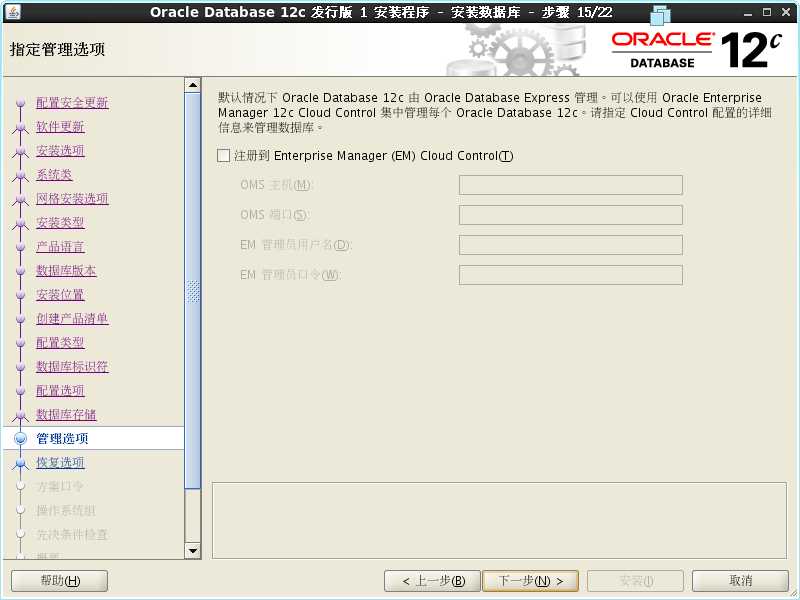Jump to the 数据库存储 step
Image resolution: width=800 pixels, height=600 pixels.
pos(66,414)
